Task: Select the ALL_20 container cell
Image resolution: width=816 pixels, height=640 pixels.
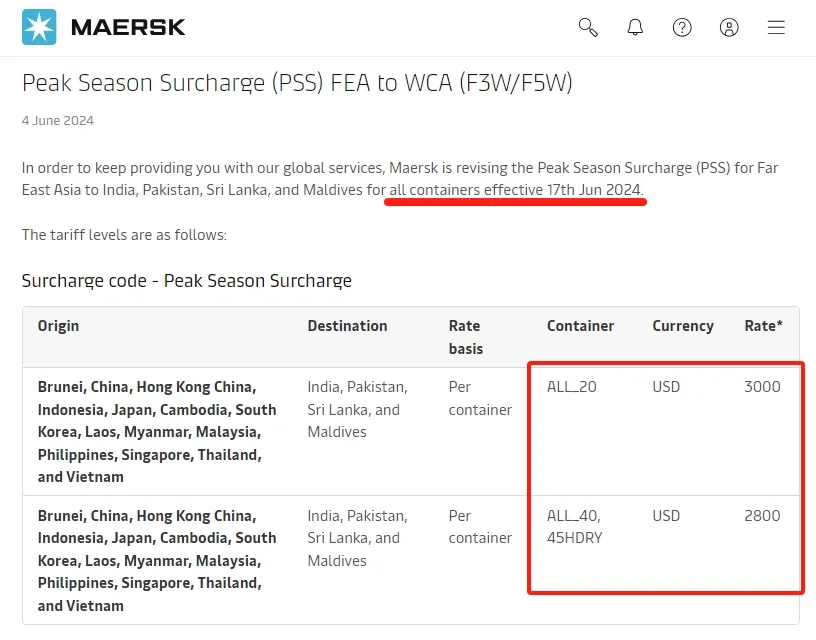Action: pyautogui.click(x=571, y=387)
